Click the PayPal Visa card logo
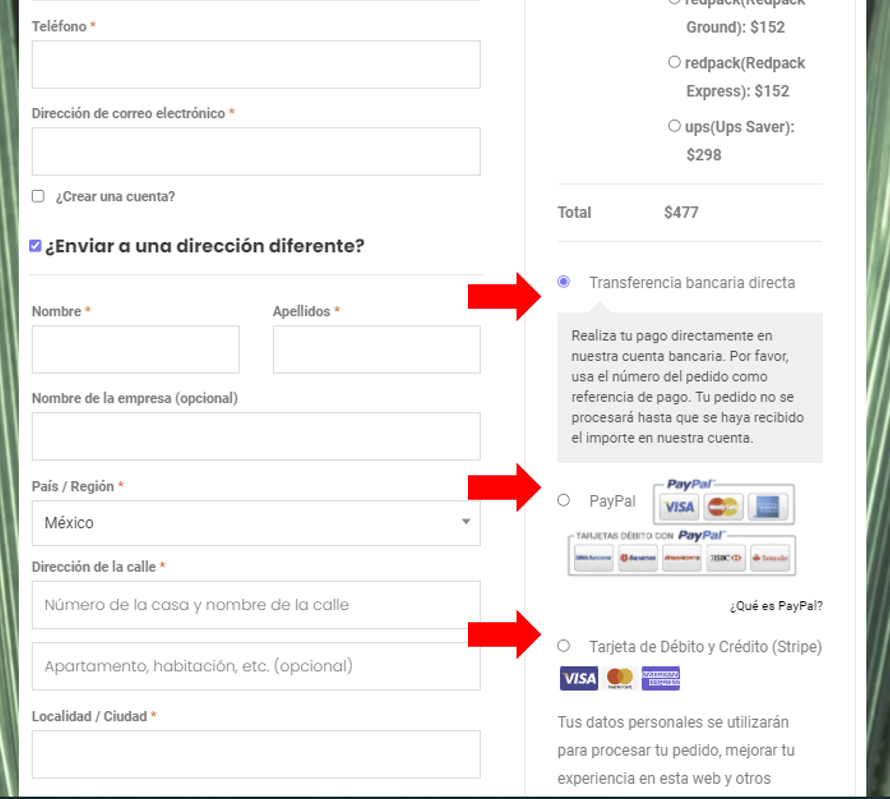This screenshot has width=890, height=799. pyautogui.click(x=679, y=507)
